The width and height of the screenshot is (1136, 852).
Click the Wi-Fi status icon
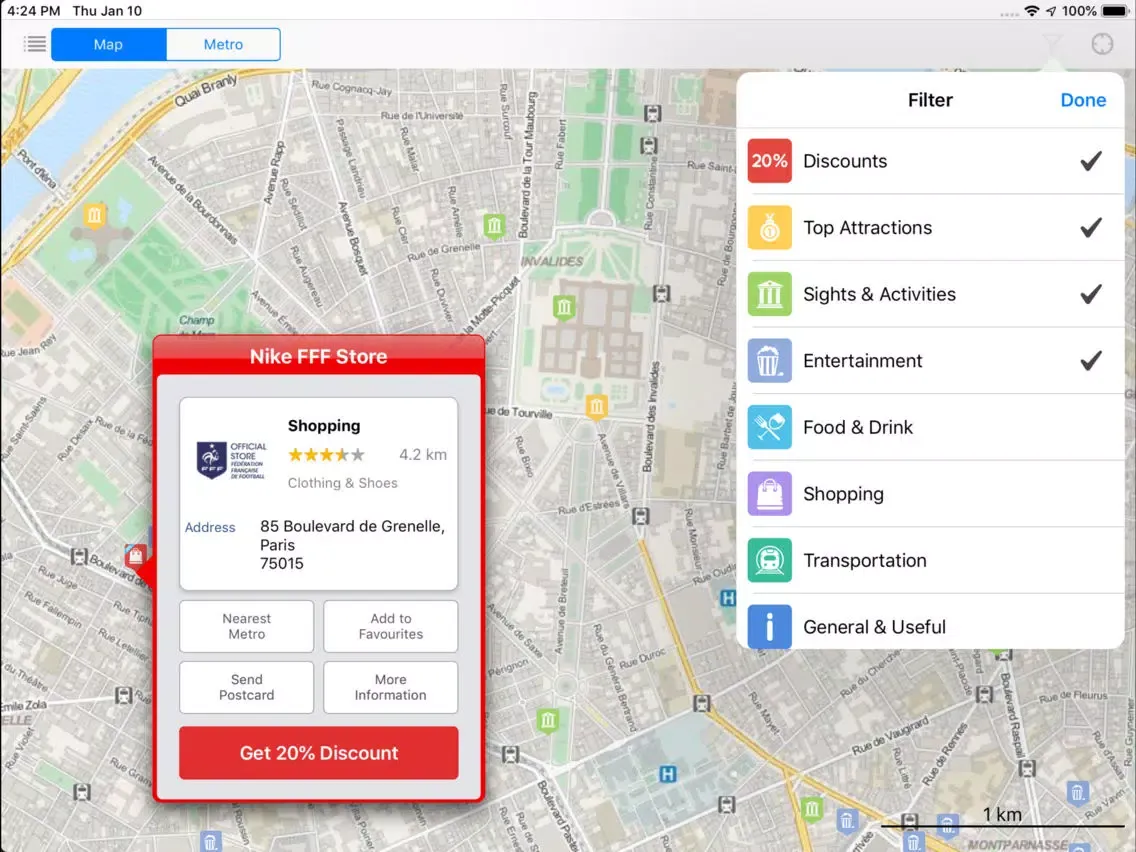tap(1032, 11)
